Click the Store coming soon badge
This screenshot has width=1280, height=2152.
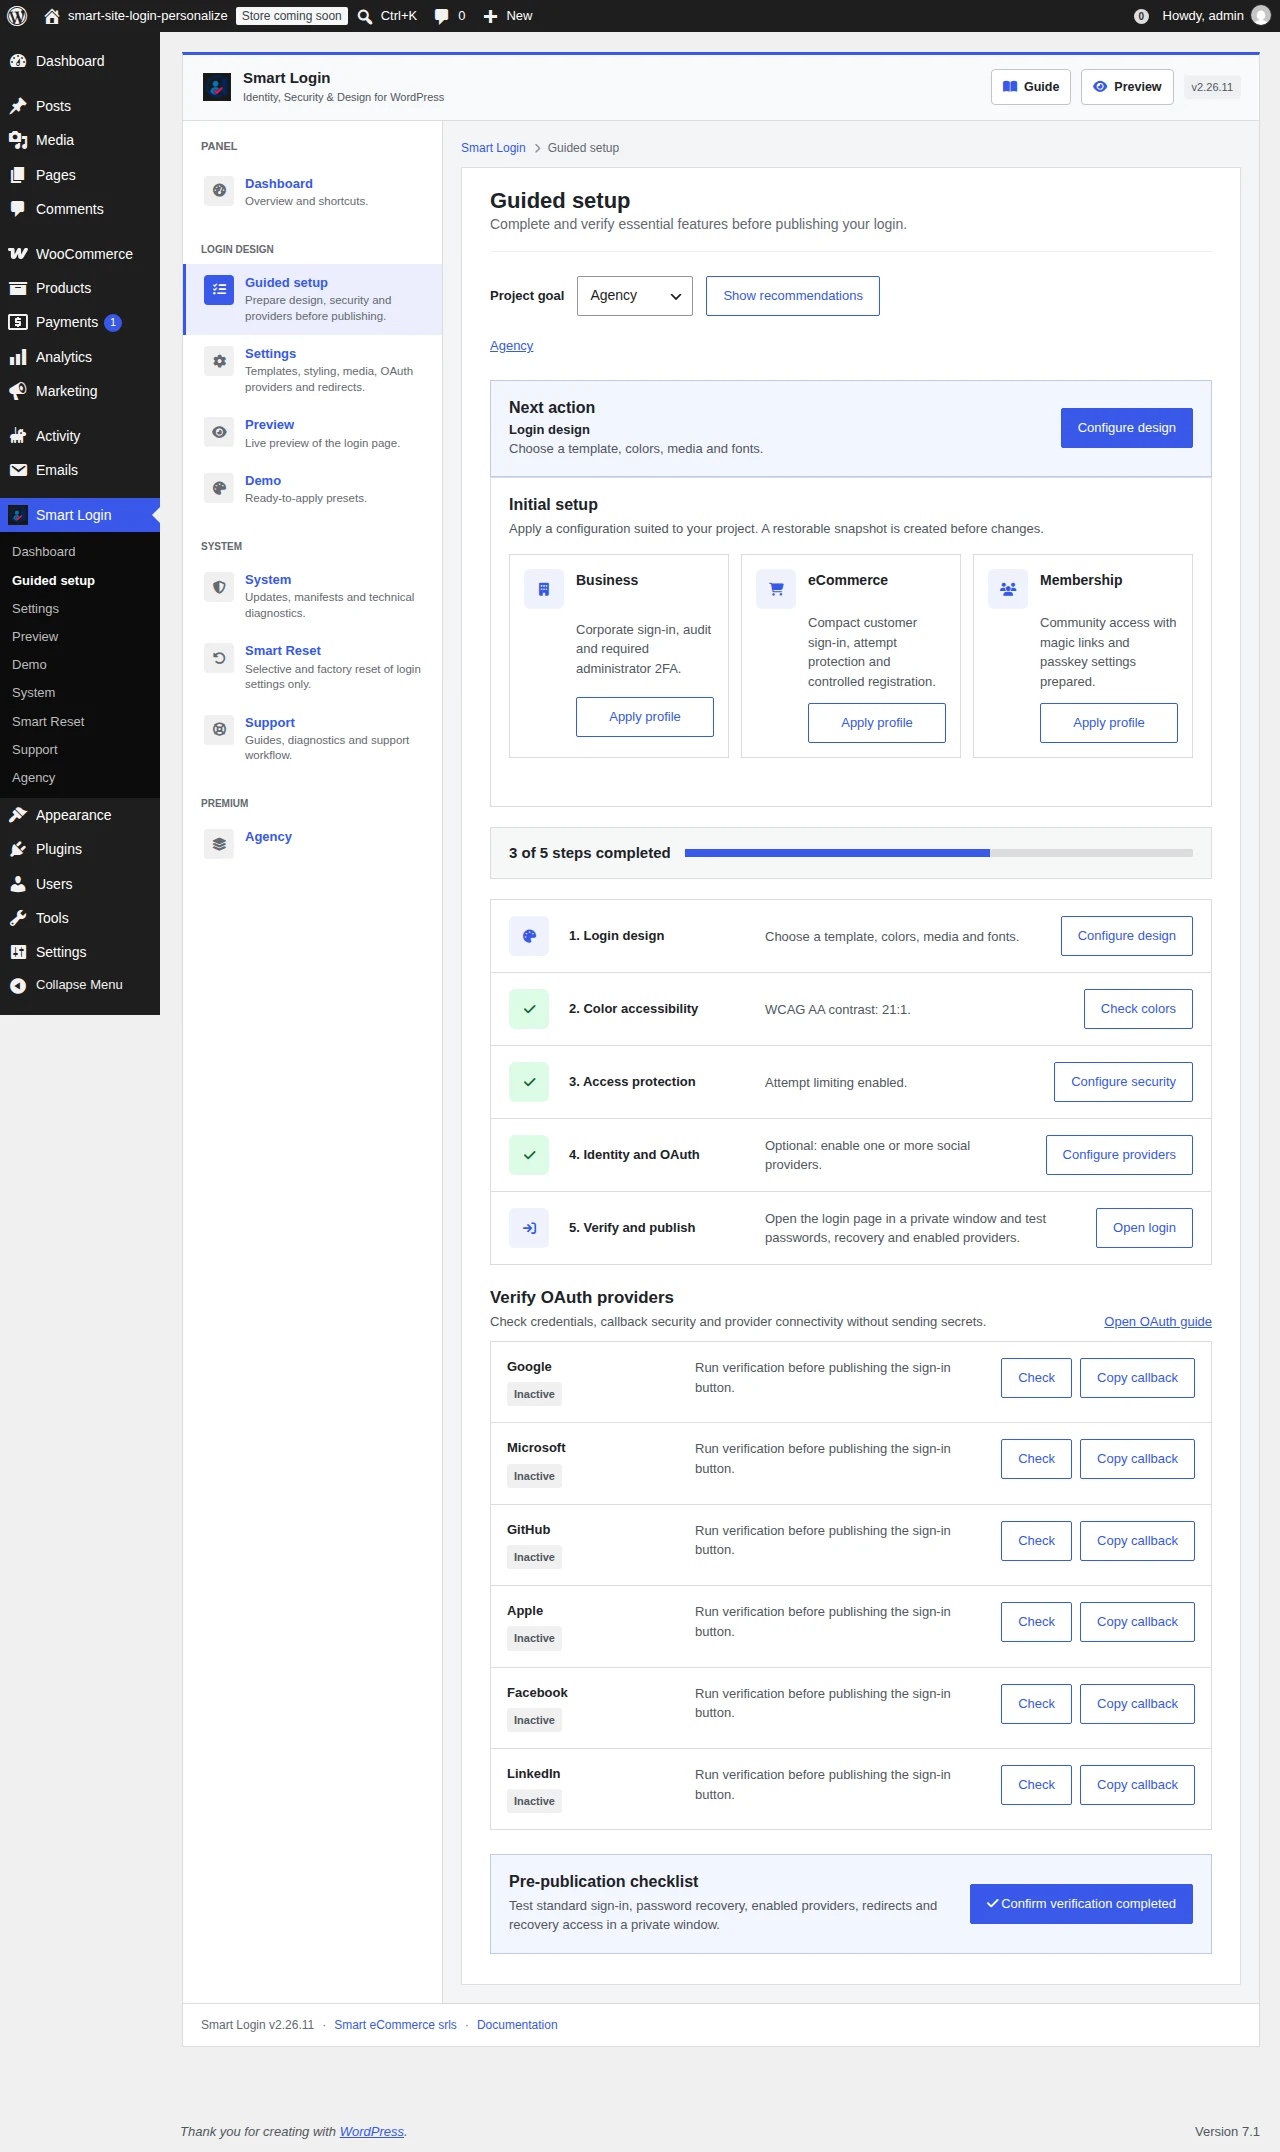click(x=291, y=16)
